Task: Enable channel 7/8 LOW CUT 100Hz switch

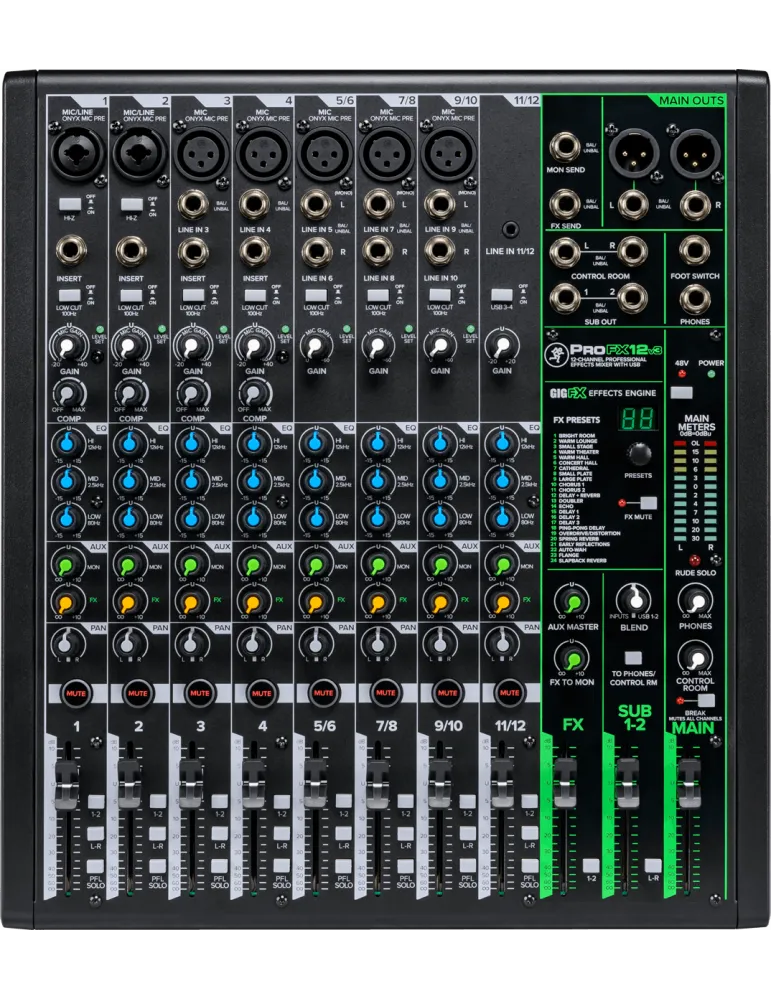Action: 378,296
